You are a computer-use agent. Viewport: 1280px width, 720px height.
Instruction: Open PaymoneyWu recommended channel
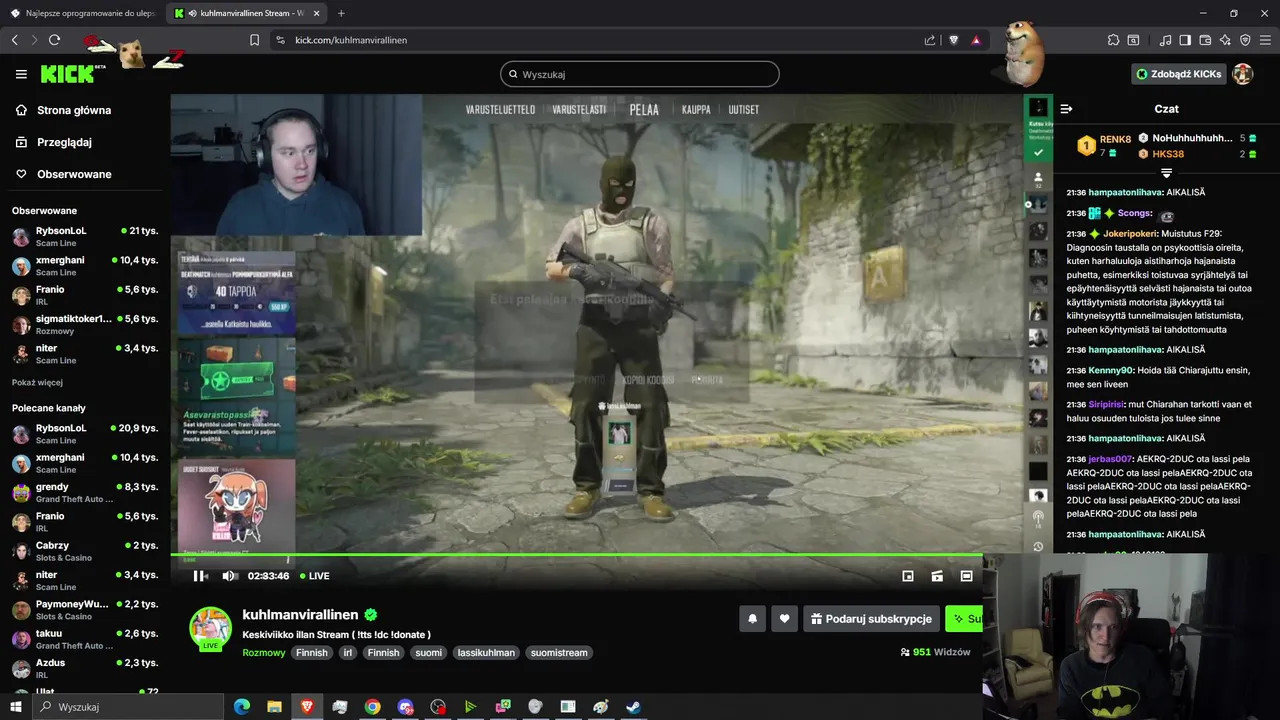(x=85, y=610)
